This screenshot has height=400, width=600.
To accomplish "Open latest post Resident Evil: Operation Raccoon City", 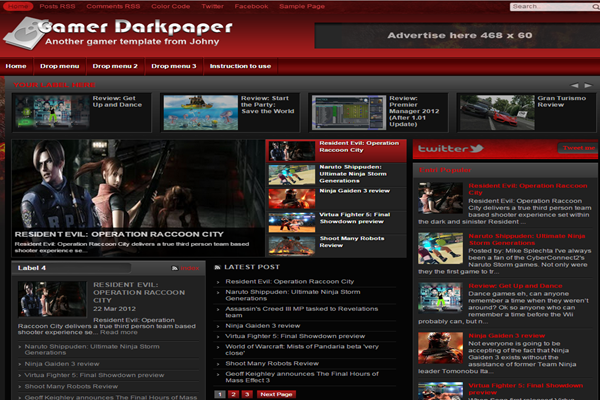I will [x=290, y=281].
